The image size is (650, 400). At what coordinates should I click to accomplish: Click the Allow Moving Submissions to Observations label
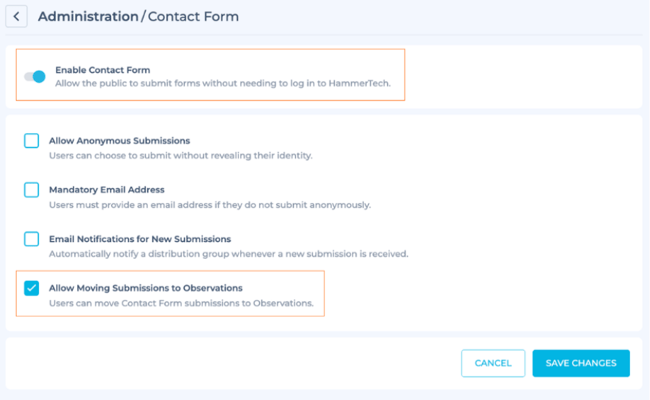(146, 288)
